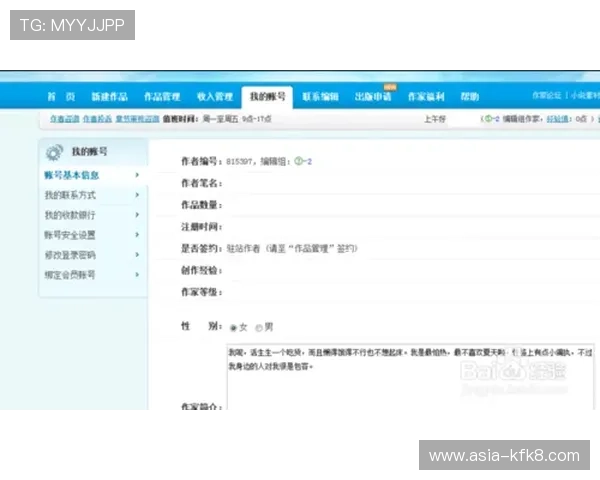Image resolution: width=600 pixels, height=480 pixels.
Task: Click the arrow next to 账号基本信息
Action: 137,175
